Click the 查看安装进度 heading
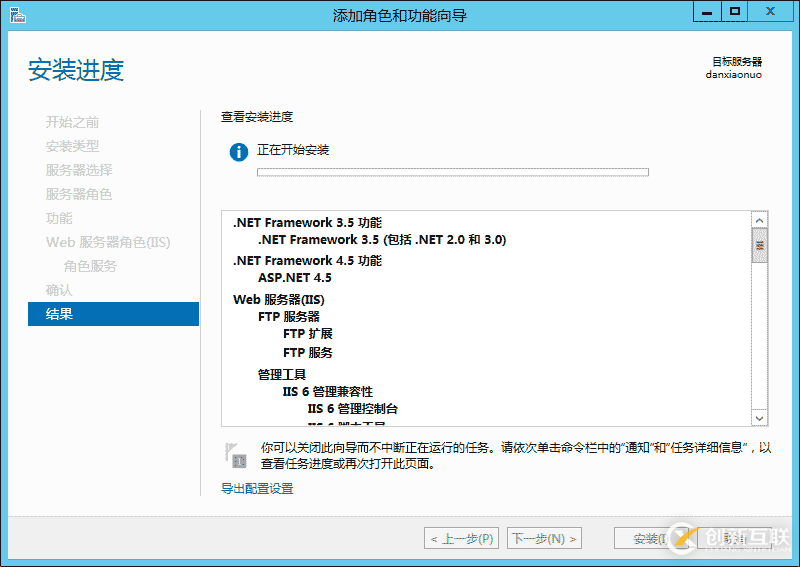The image size is (800, 567). [x=257, y=117]
